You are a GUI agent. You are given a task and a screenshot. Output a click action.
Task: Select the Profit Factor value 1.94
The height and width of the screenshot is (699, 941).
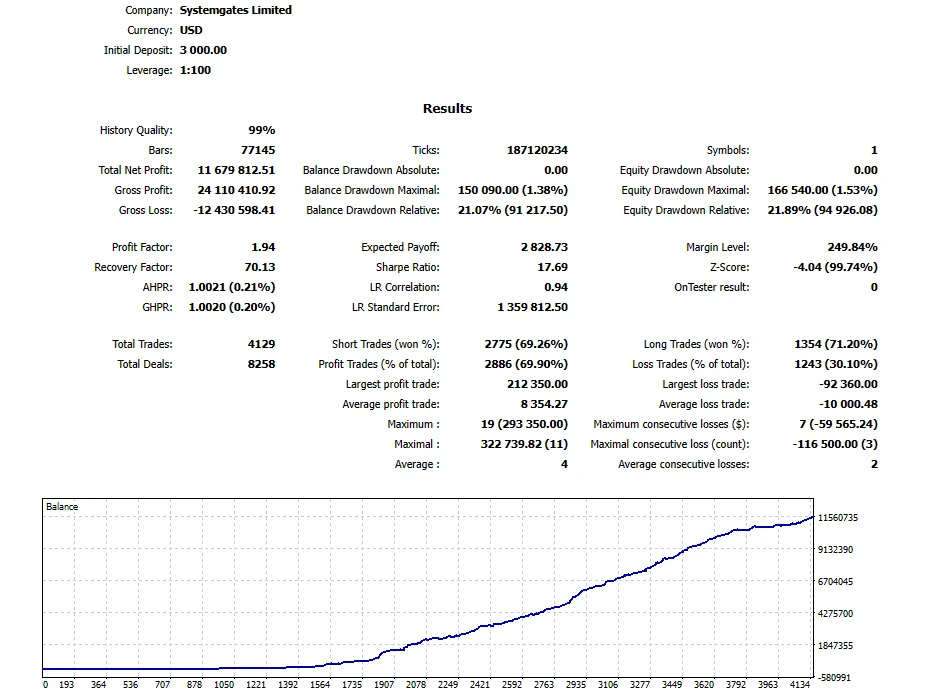[x=263, y=247]
